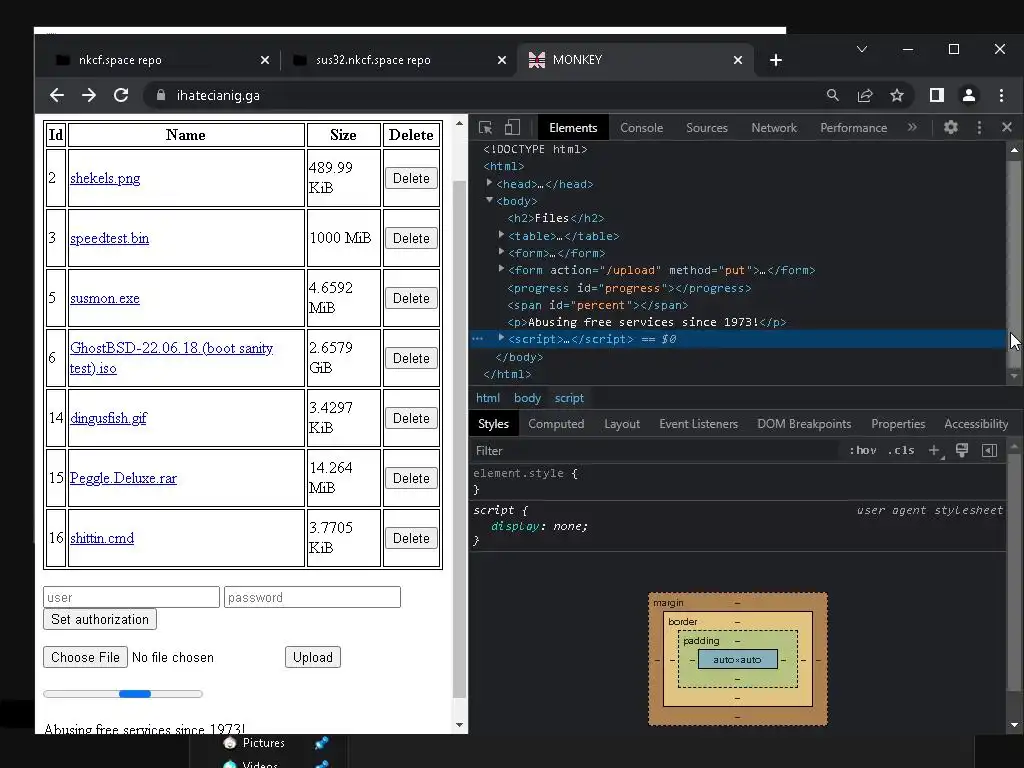Expand the selected script element node

pos(501,338)
